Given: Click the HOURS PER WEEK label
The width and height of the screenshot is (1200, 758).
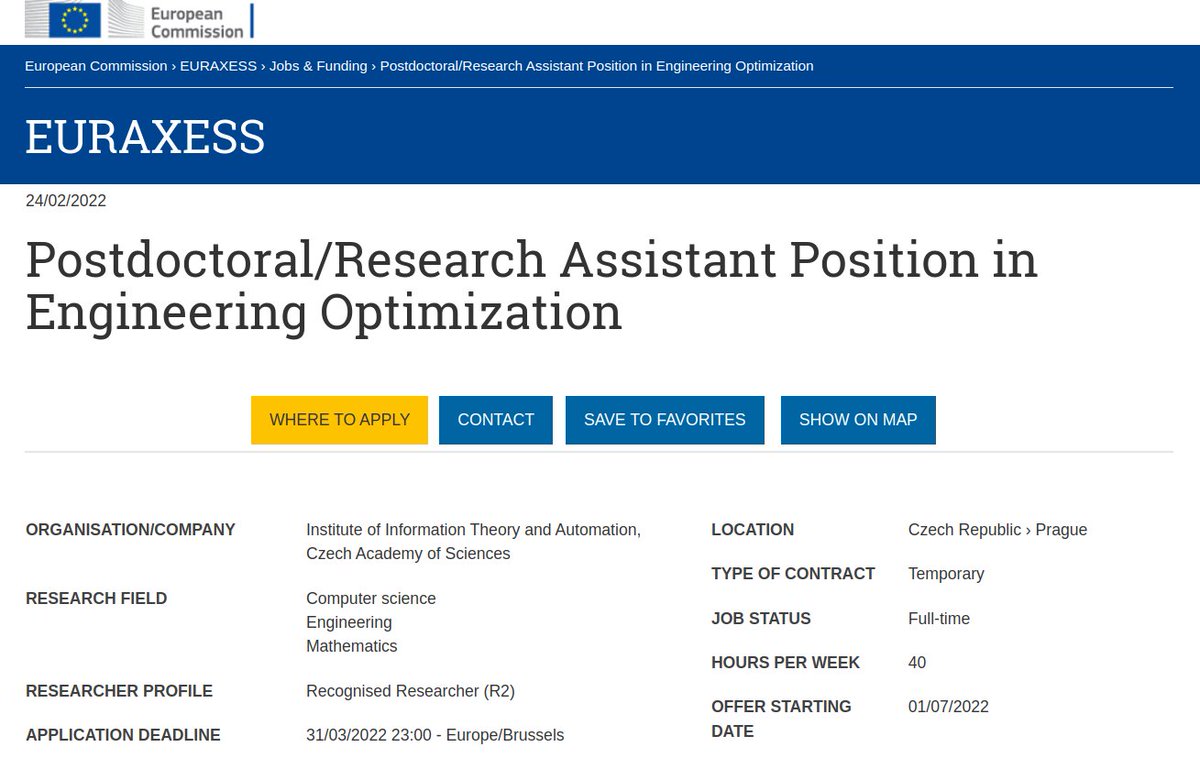Looking at the screenshot, I should (785, 663).
